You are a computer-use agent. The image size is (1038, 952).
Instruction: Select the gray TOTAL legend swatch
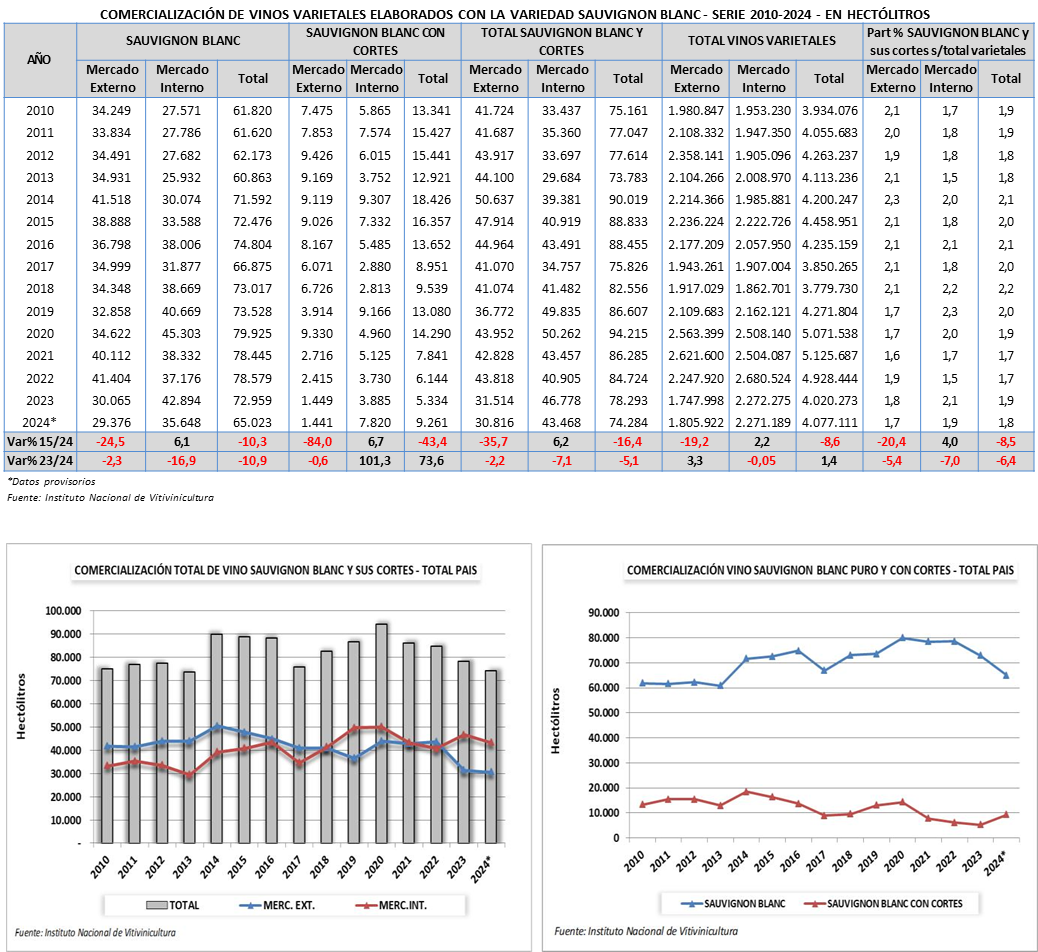pyautogui.click(x=156, y=905)
